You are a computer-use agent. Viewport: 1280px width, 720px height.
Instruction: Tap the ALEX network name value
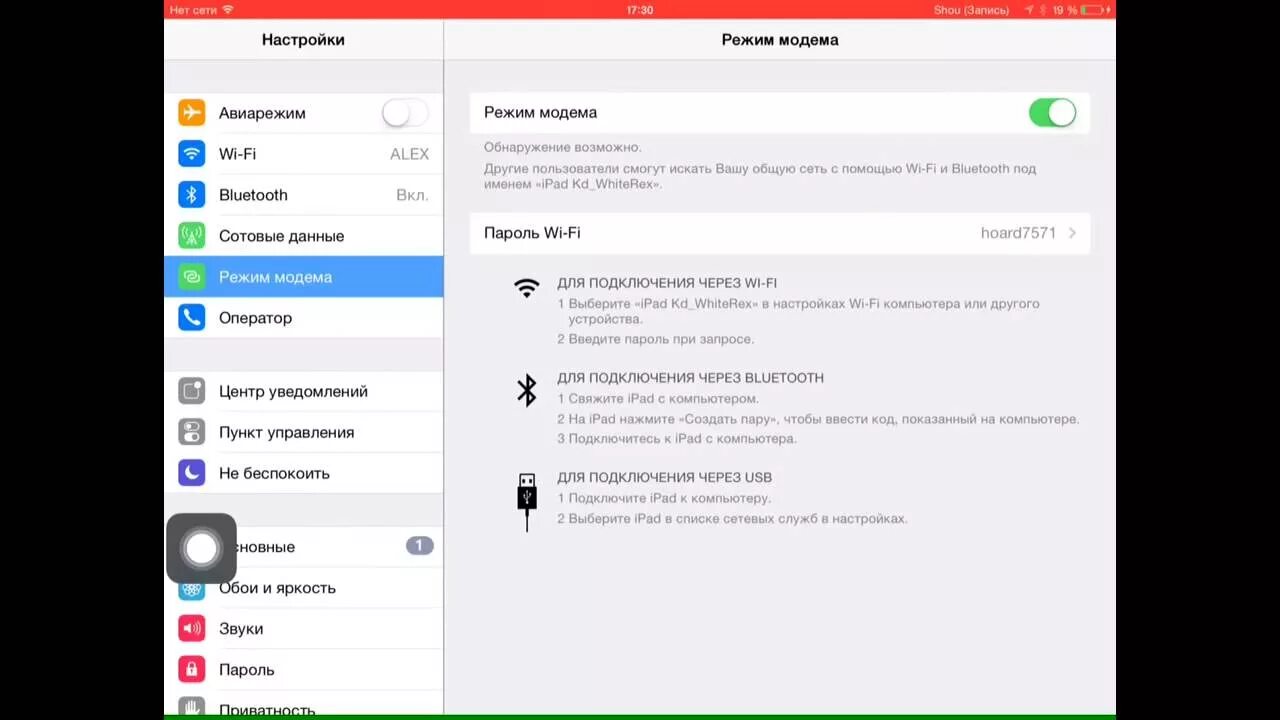tap(409, 154)
